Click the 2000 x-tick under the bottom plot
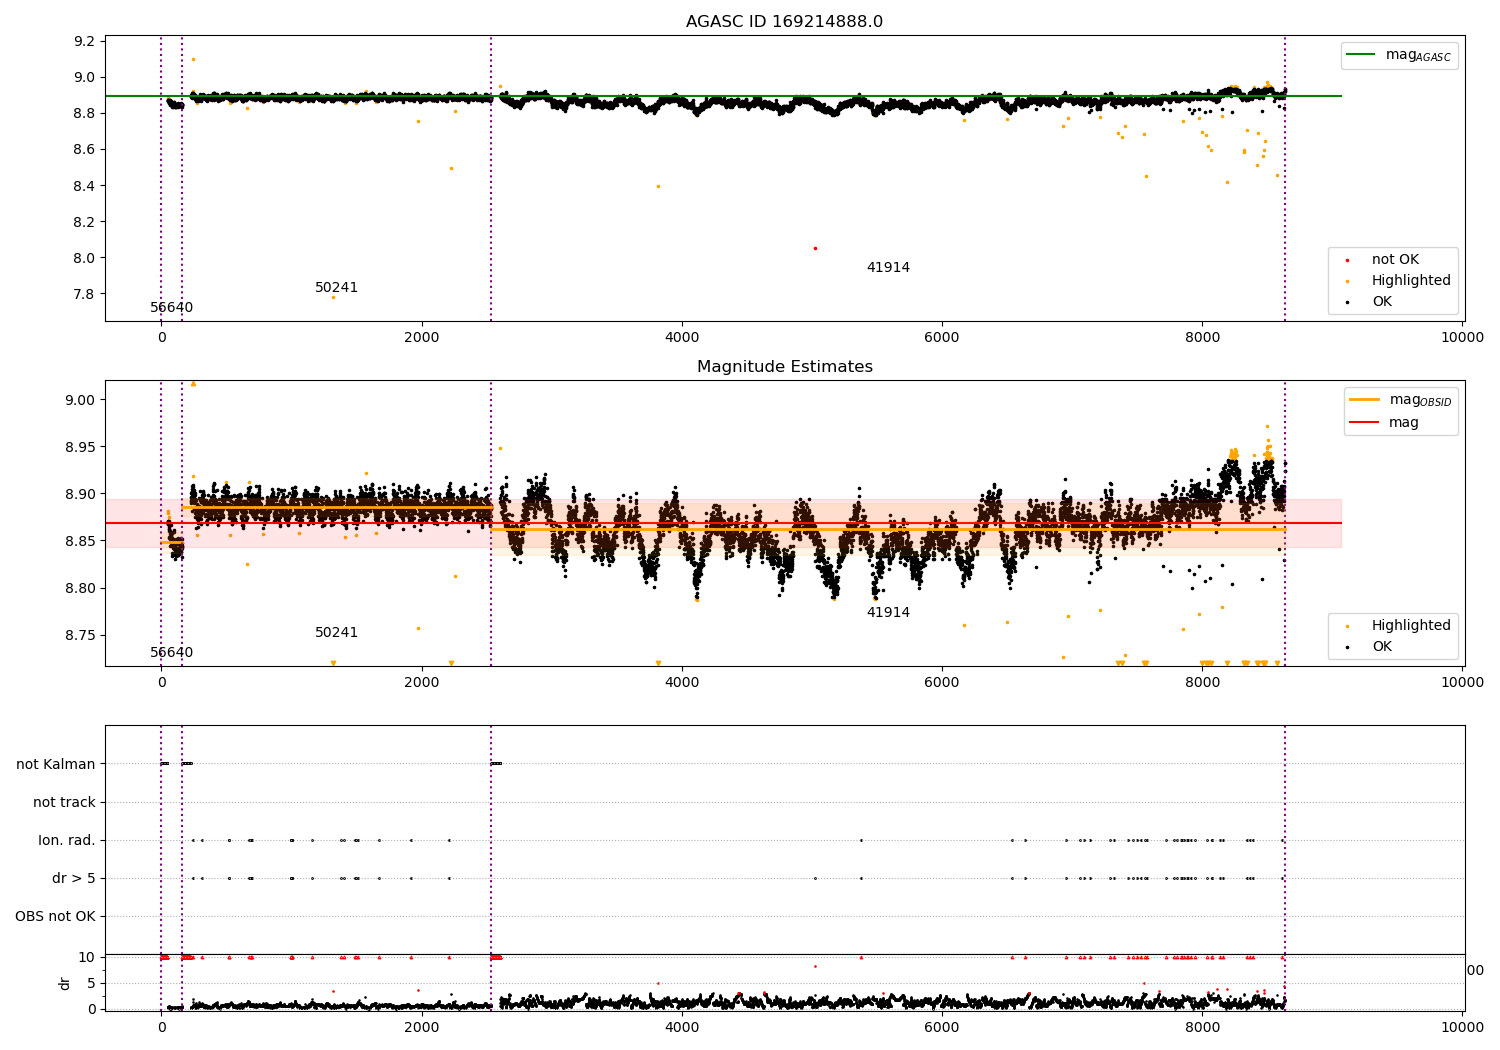1500x1050 pixels. [422, 1027]
